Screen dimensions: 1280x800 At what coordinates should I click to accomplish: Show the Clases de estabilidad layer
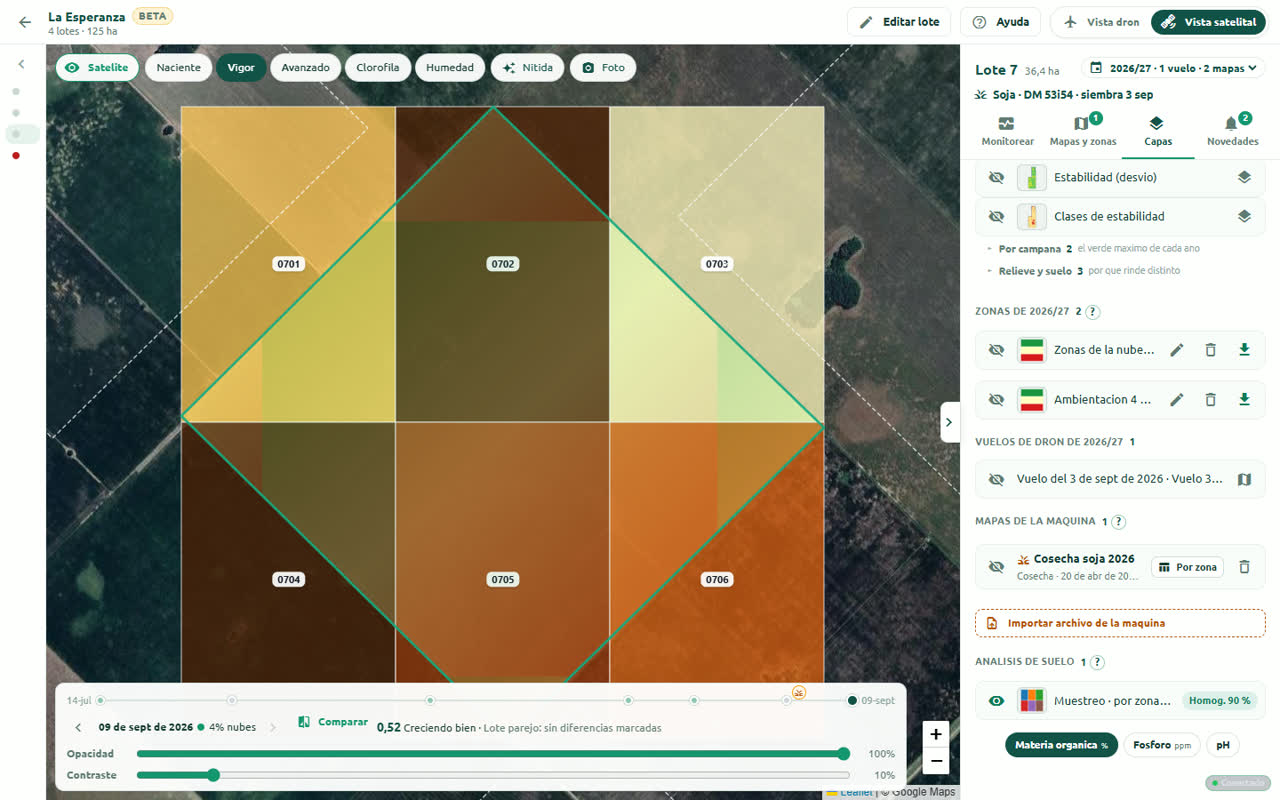(996, 216)
